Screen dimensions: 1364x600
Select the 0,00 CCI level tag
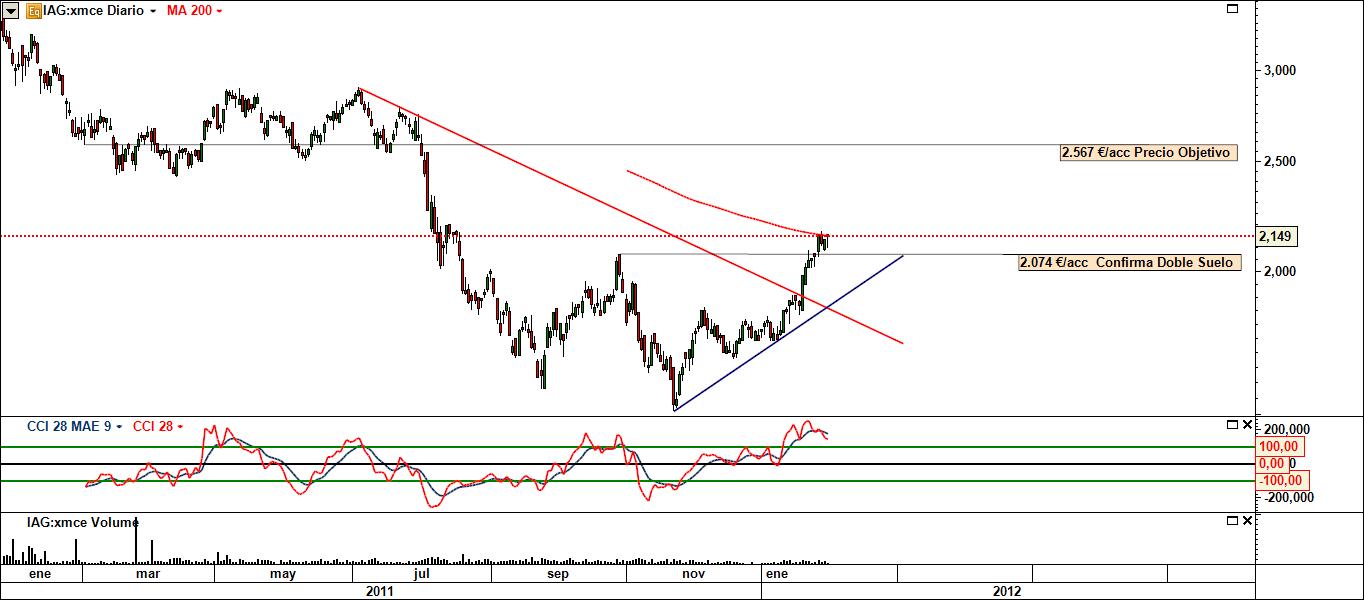coord(1271,464)
